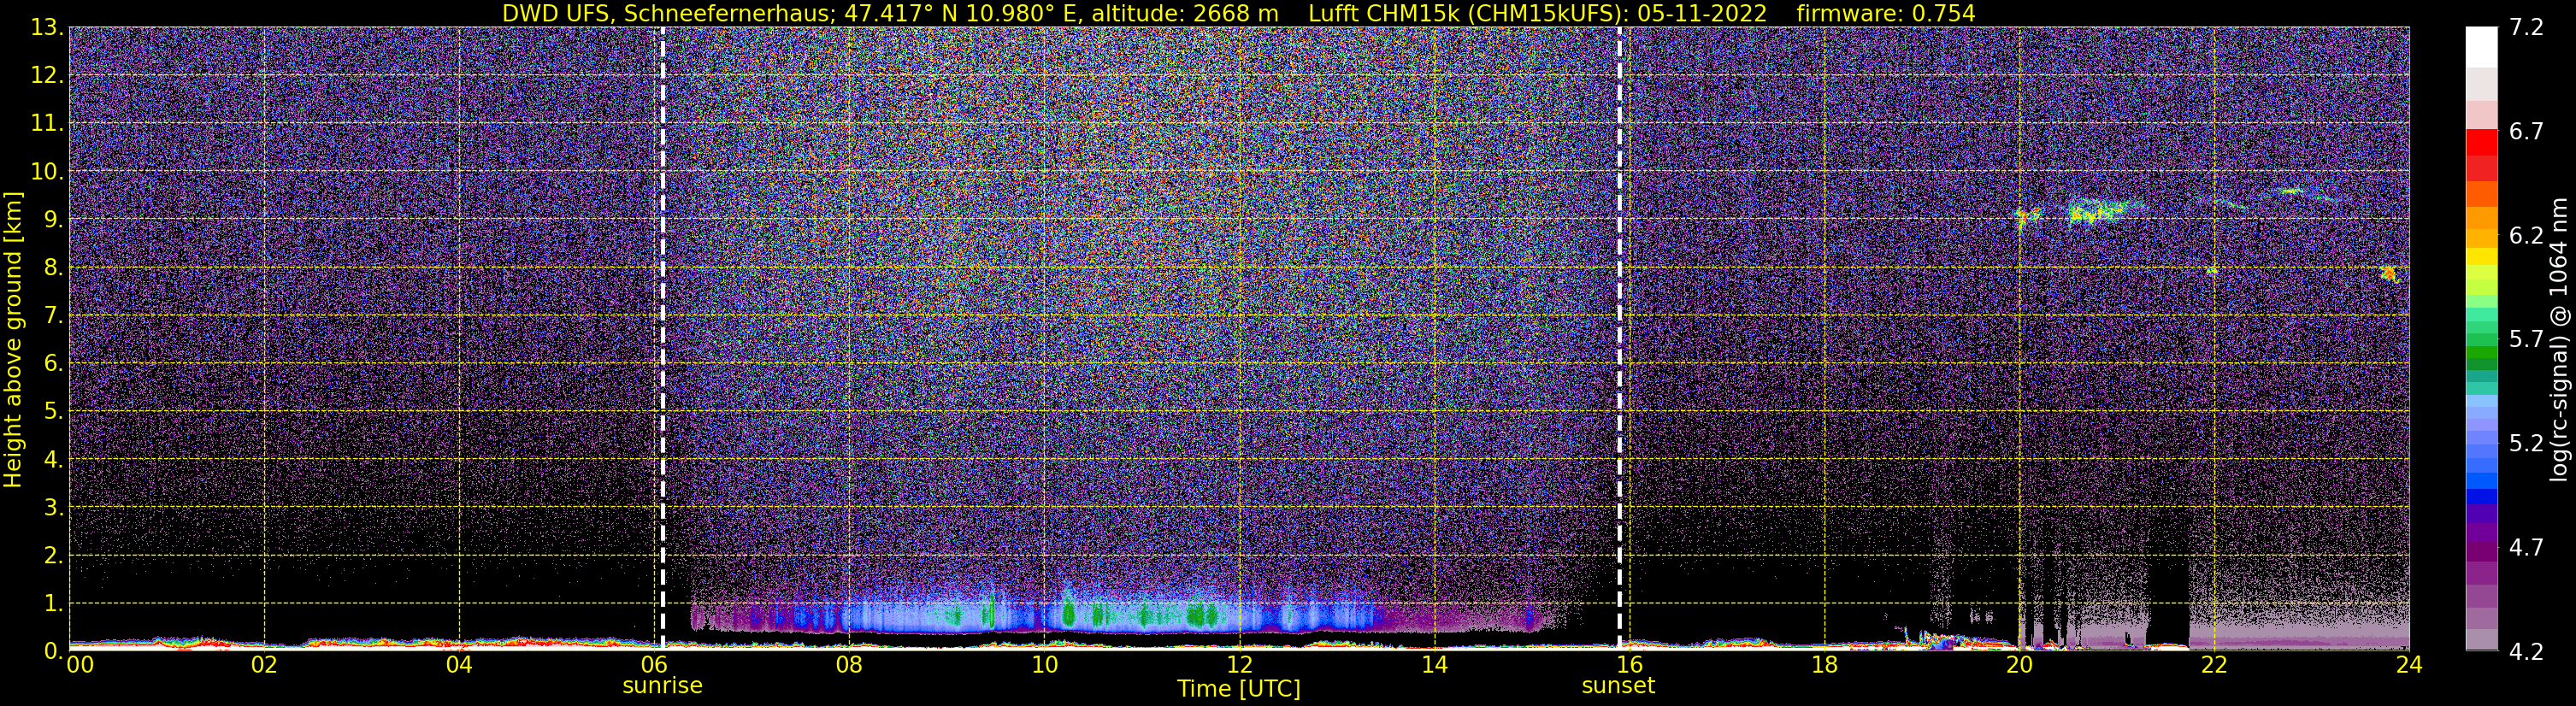The height and width of the screenshot is (706, 2576).
Task: Click 'firmware: 0.754' in the title
Action: (x=1886, y=14)
